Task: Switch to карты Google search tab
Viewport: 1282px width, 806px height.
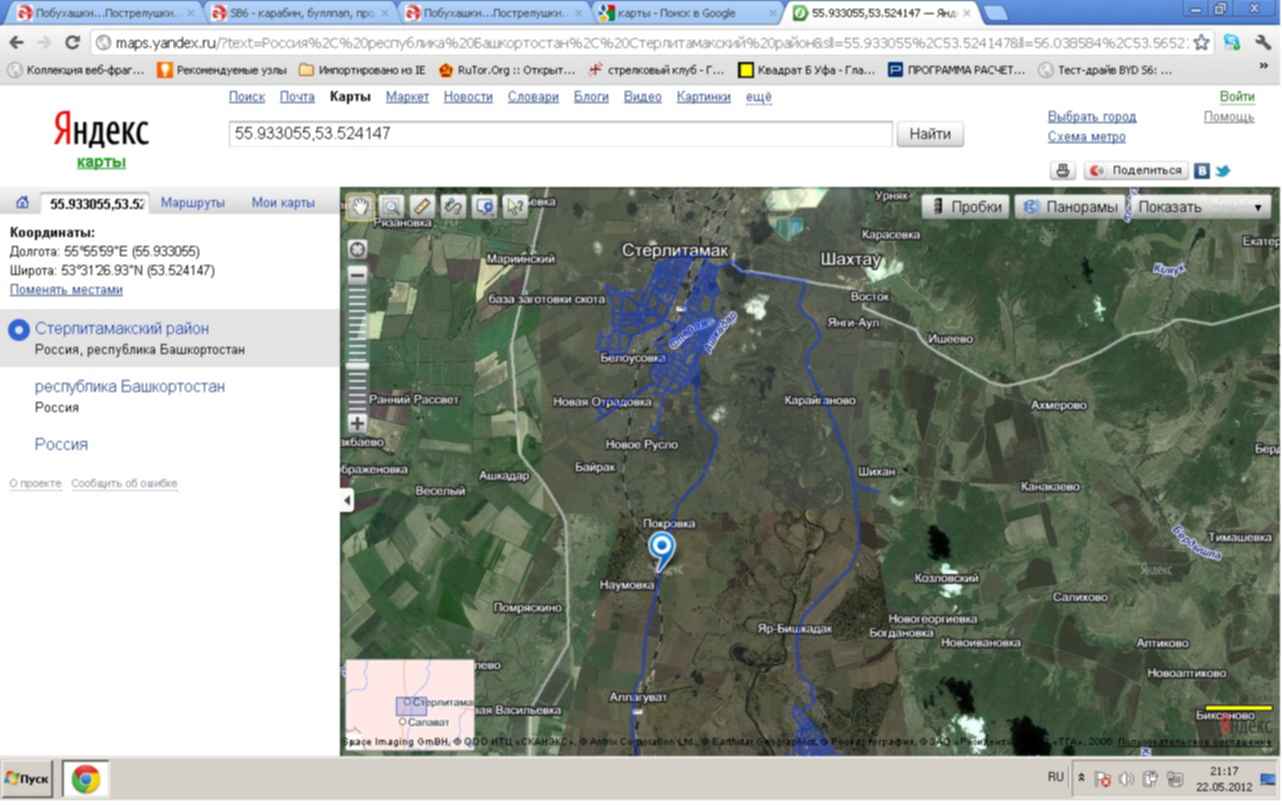Action: 684,14
